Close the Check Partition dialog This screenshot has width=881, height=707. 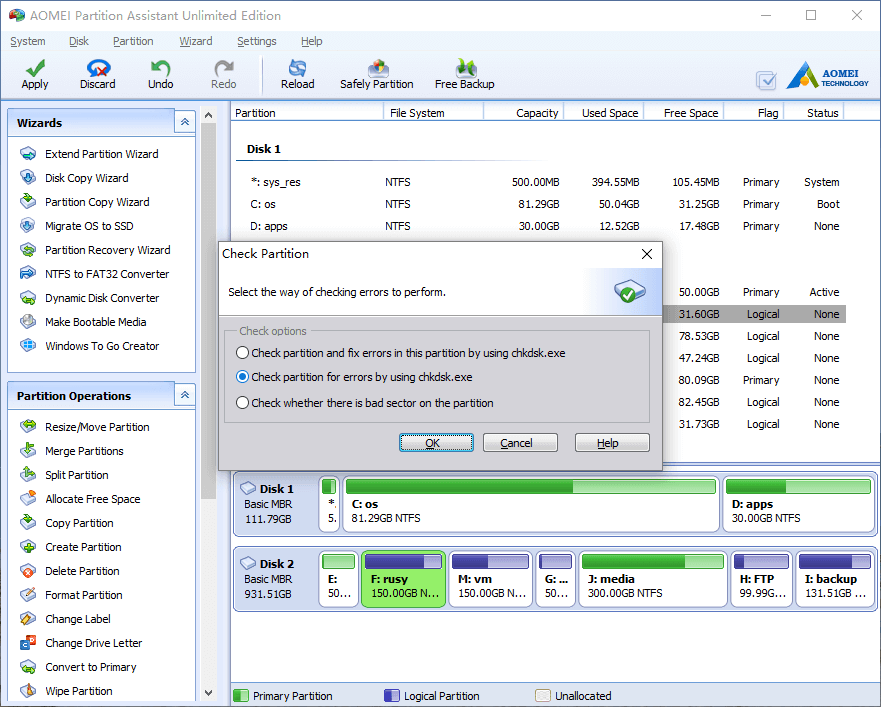coord(647,254)
